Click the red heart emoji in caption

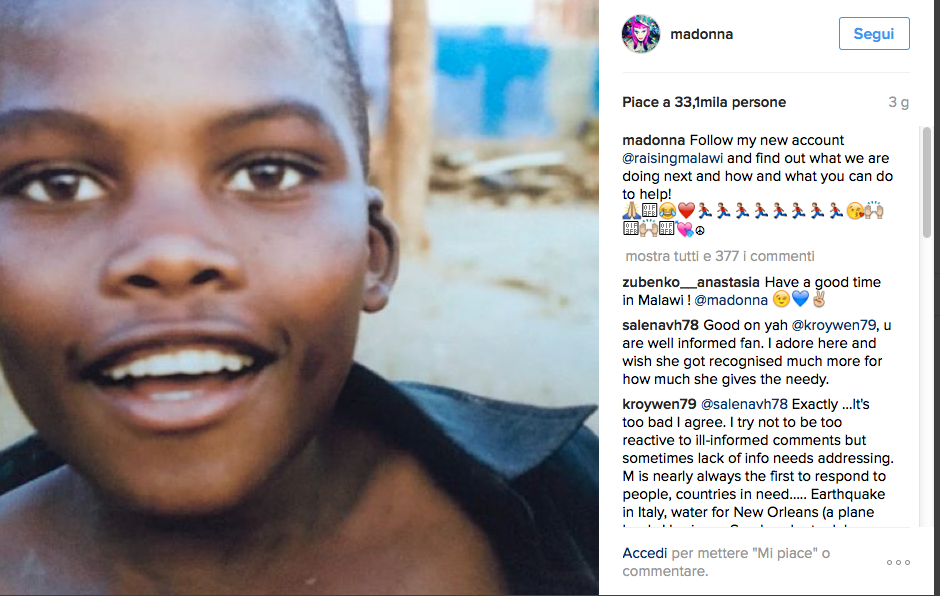[x=686, y=210]
